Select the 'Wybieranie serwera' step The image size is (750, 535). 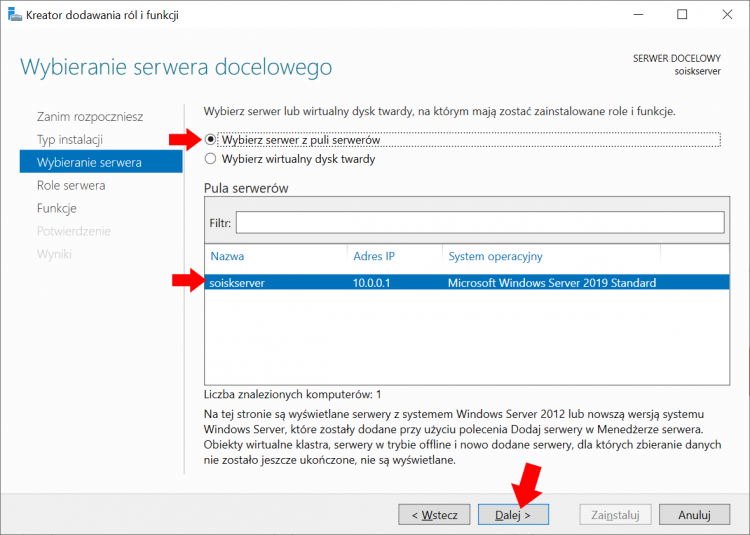[x=101, y=162]
